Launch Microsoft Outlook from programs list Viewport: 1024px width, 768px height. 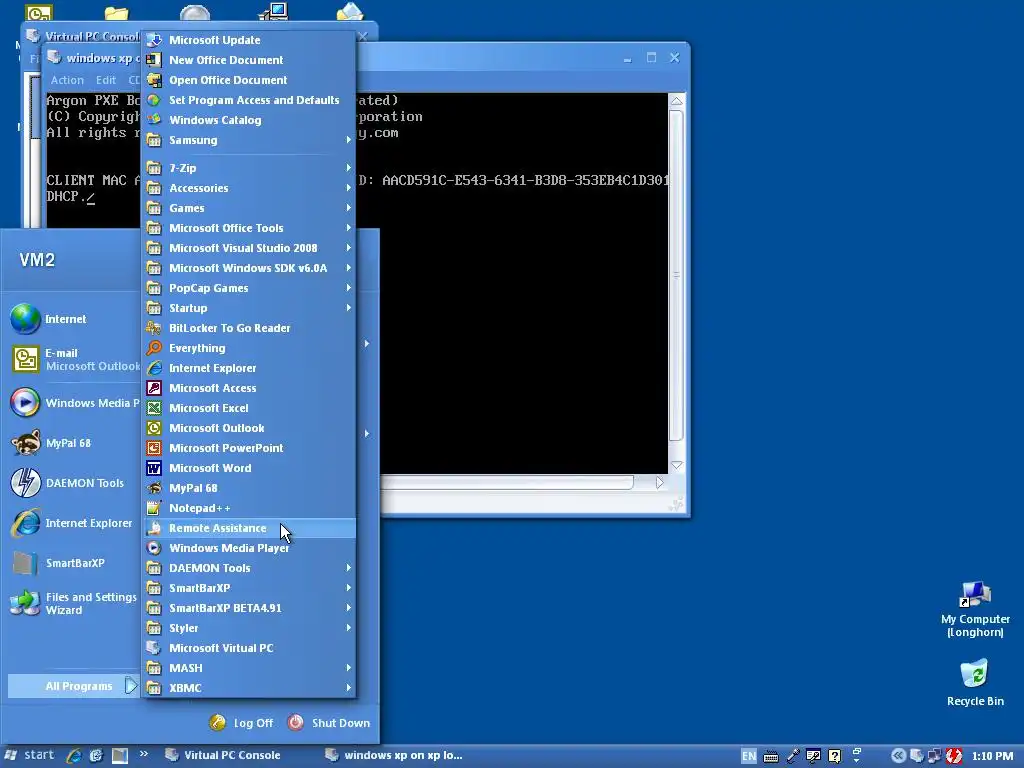[249, 428]
